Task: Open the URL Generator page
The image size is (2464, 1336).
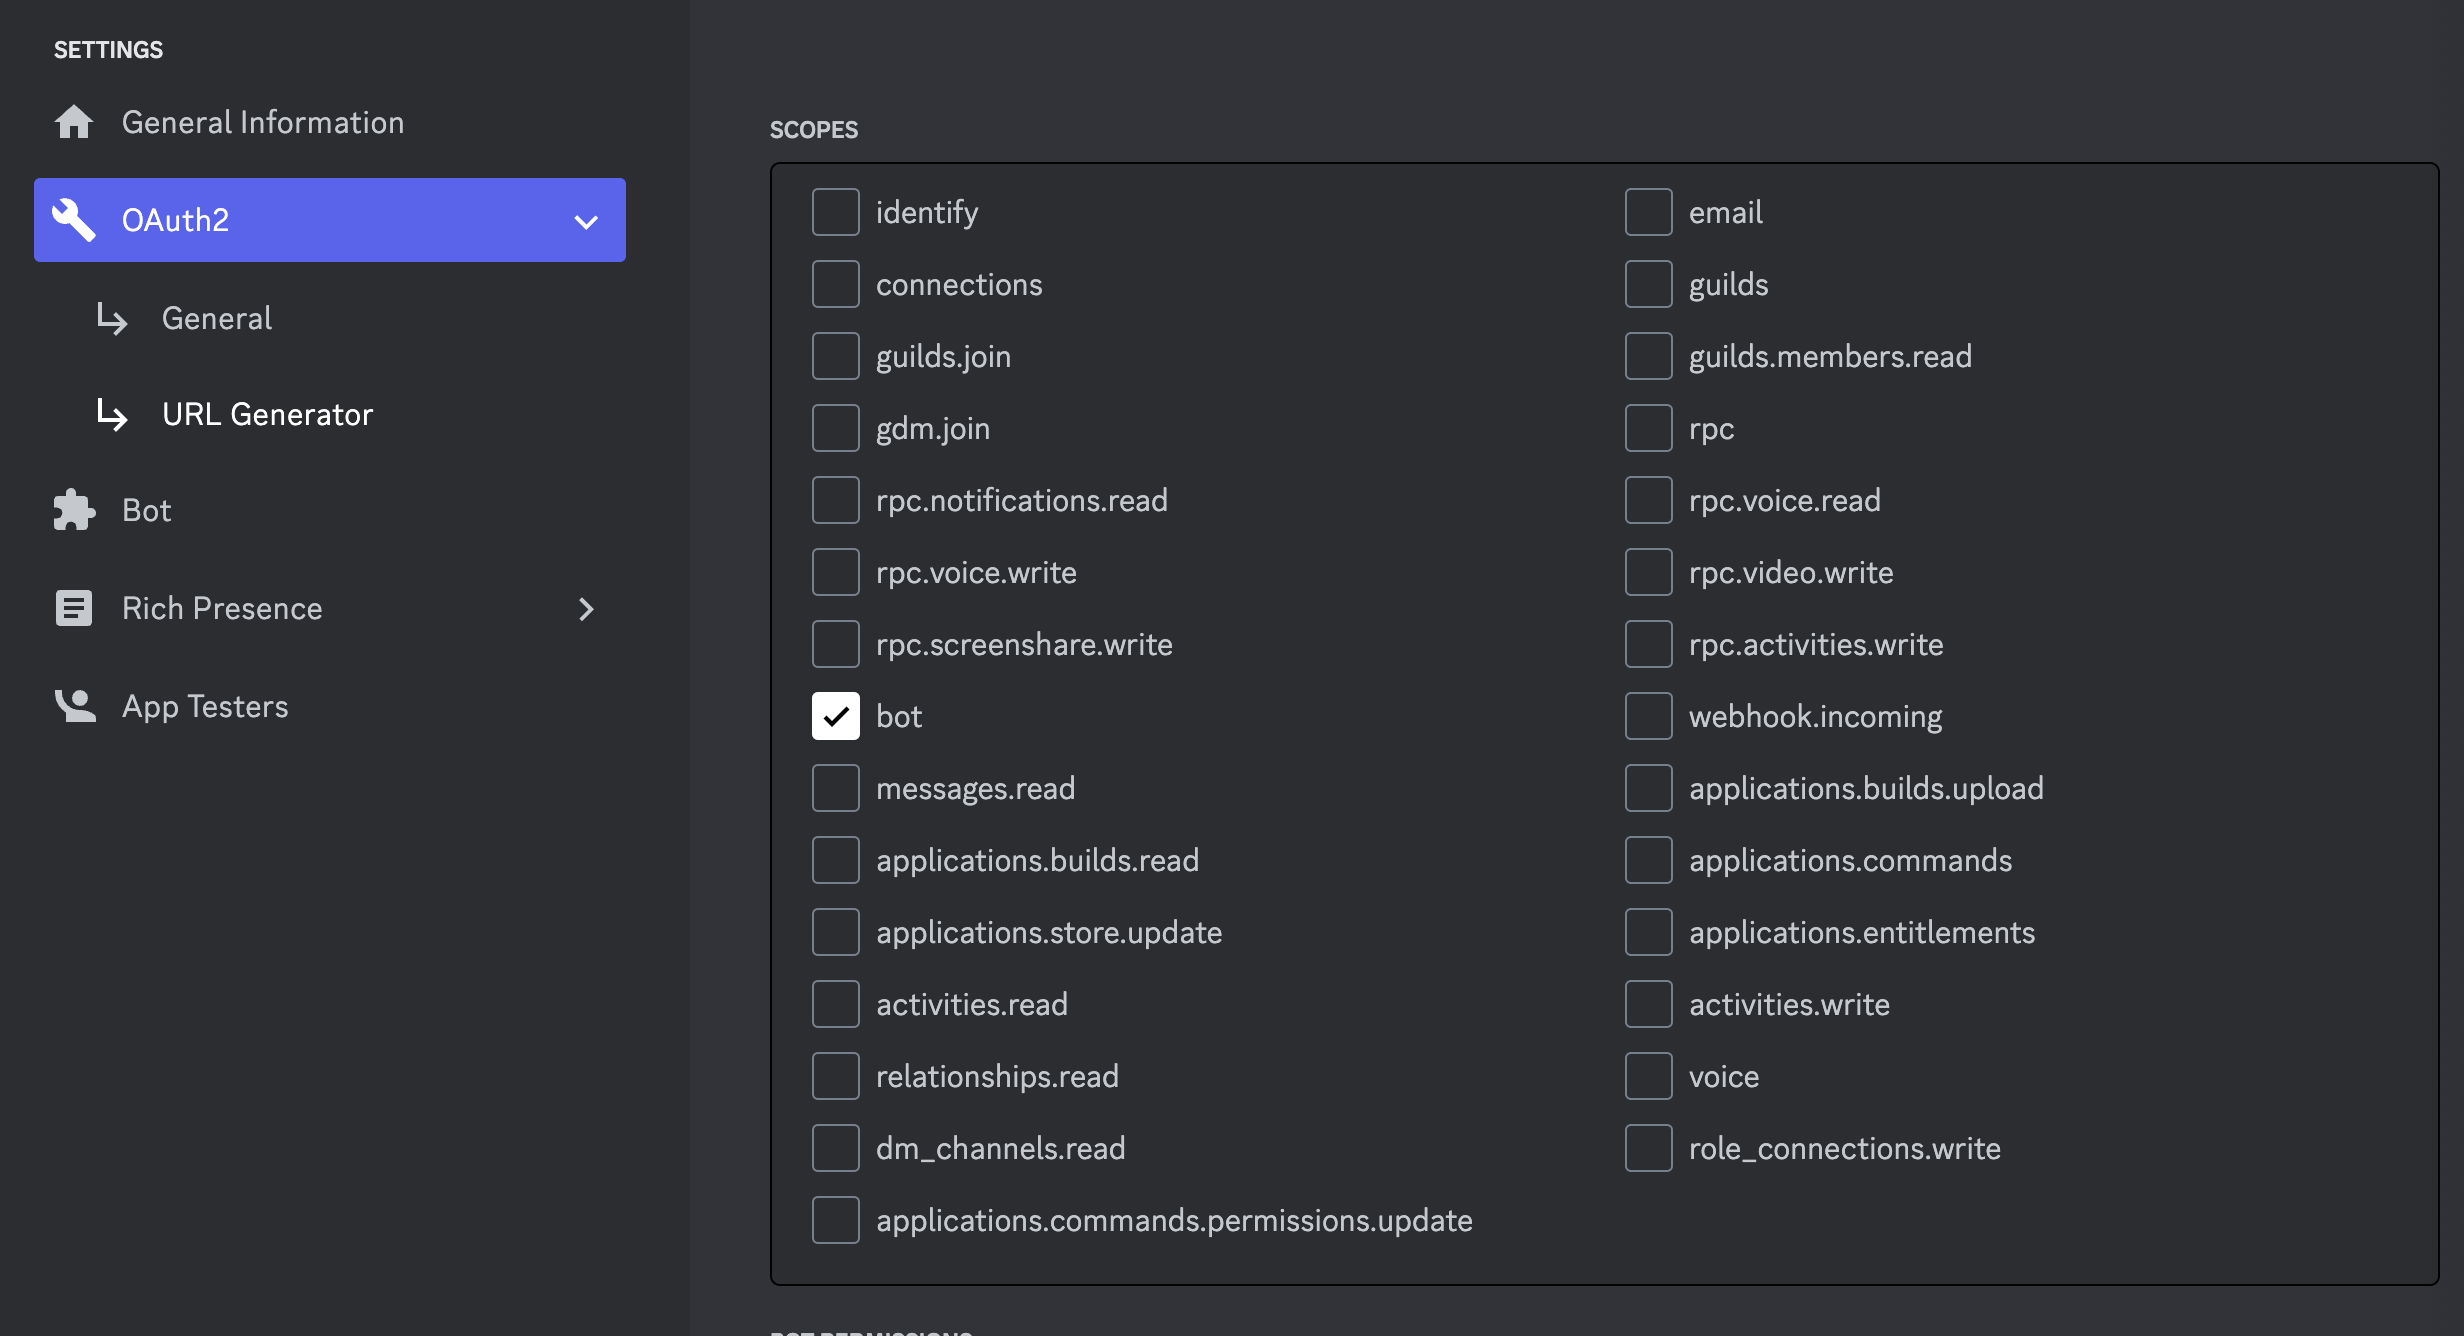Action: [267, 414]
